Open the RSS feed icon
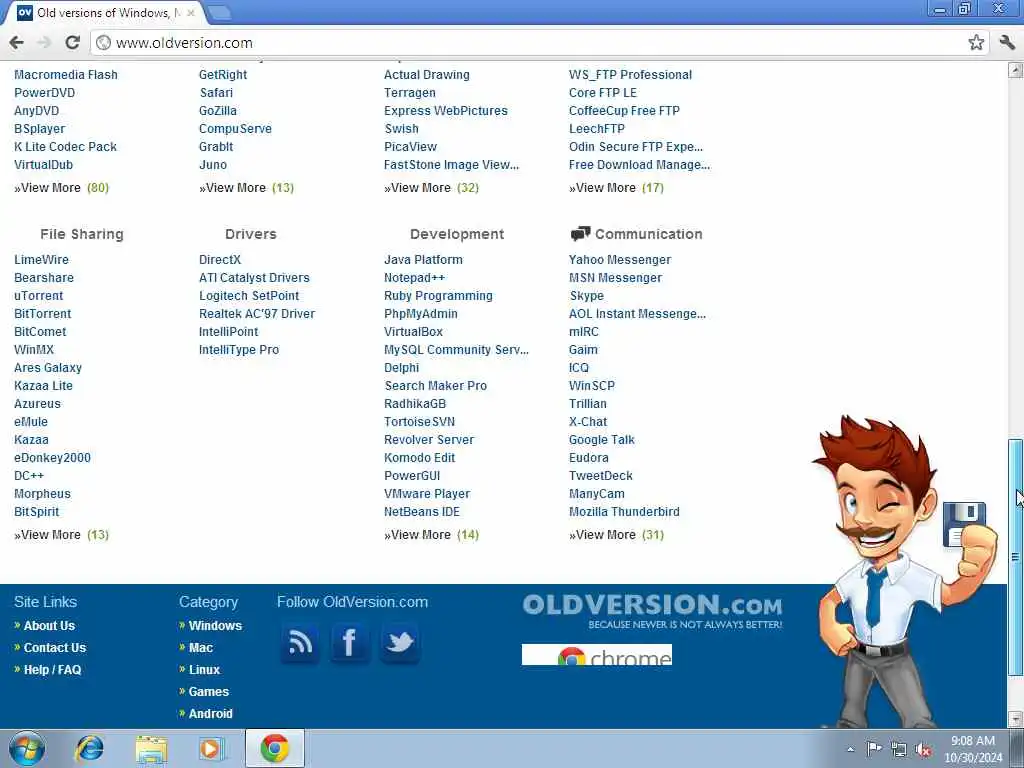Viewport: 1024px width, 768px height. coord(300,643)
